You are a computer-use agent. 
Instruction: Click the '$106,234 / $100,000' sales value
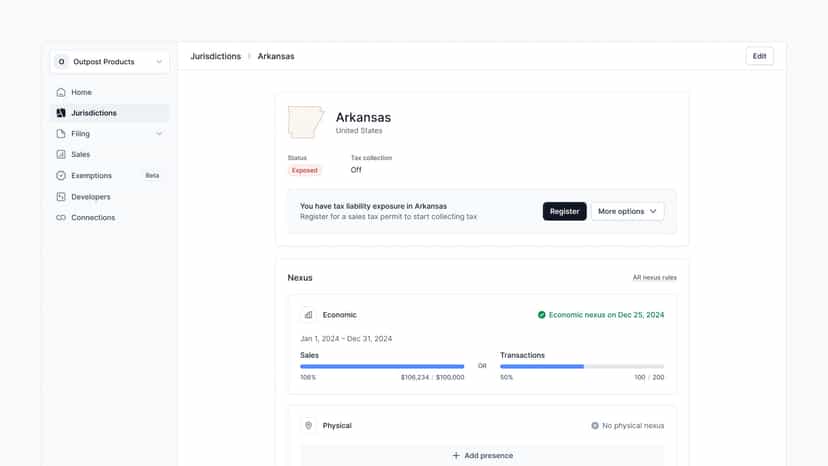pyautogui.click(x=432, y=377)
